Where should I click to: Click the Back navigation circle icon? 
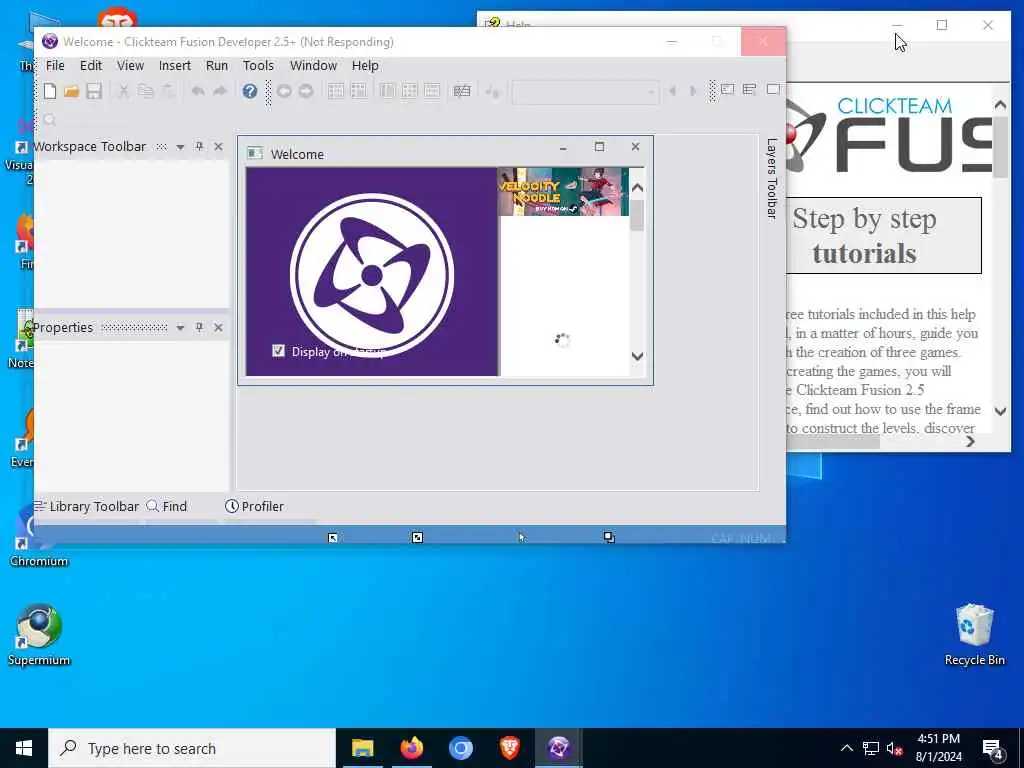click(x=284, y=91)
